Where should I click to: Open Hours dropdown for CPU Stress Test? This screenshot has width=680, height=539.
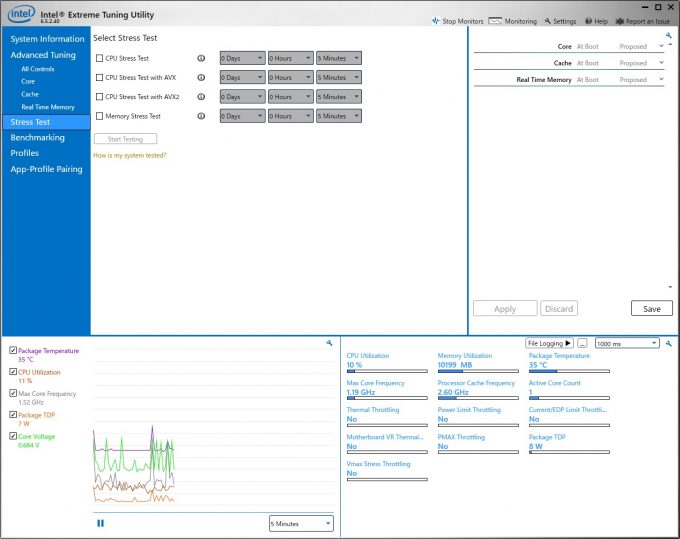point(291,58)
